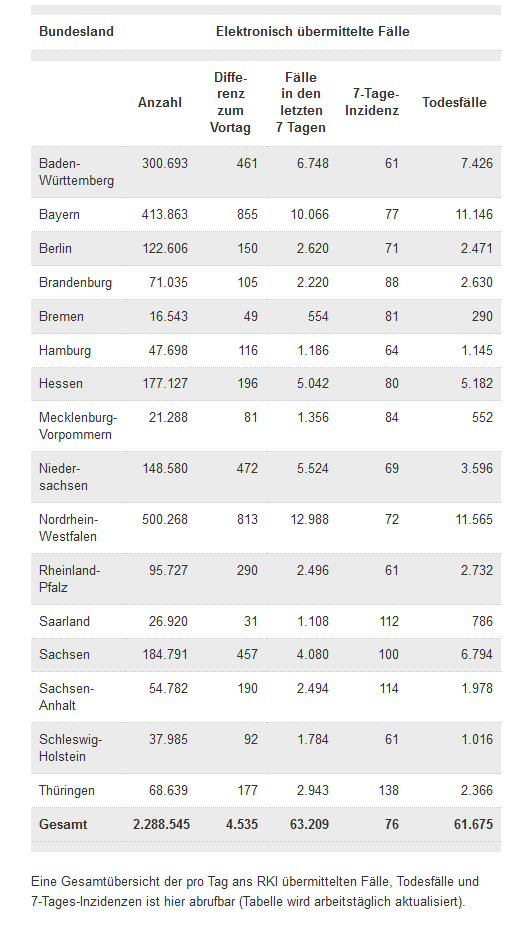Select Thüringen's incidence value 138
Image resolution: width=532 pixels, height=927 pixels.
389,790
